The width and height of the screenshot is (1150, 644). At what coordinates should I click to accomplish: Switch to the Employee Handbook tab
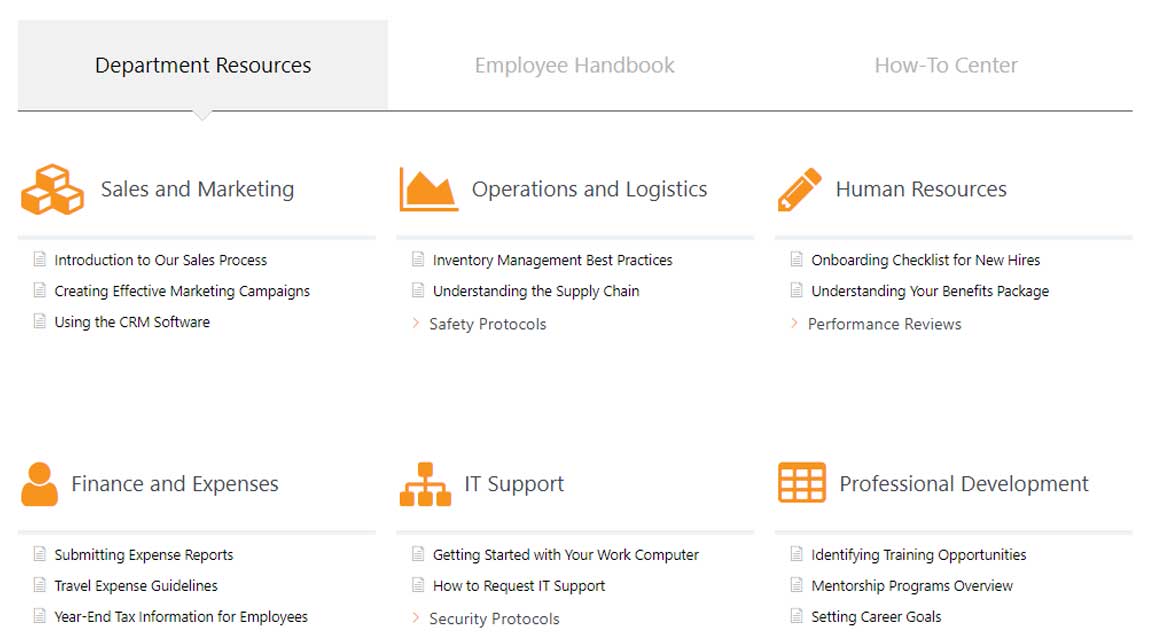click(x=574, y=66)
